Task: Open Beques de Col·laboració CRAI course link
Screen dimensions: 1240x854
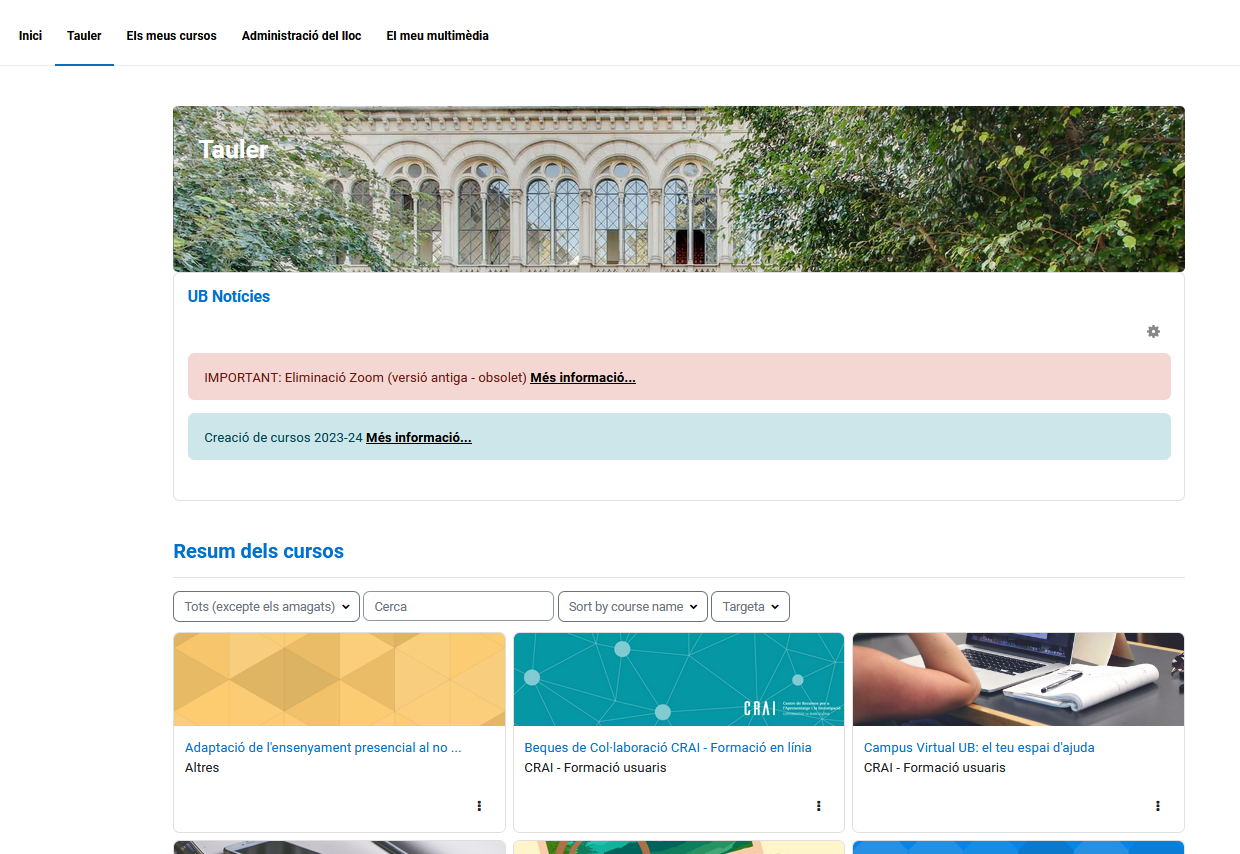Action: 667,747
